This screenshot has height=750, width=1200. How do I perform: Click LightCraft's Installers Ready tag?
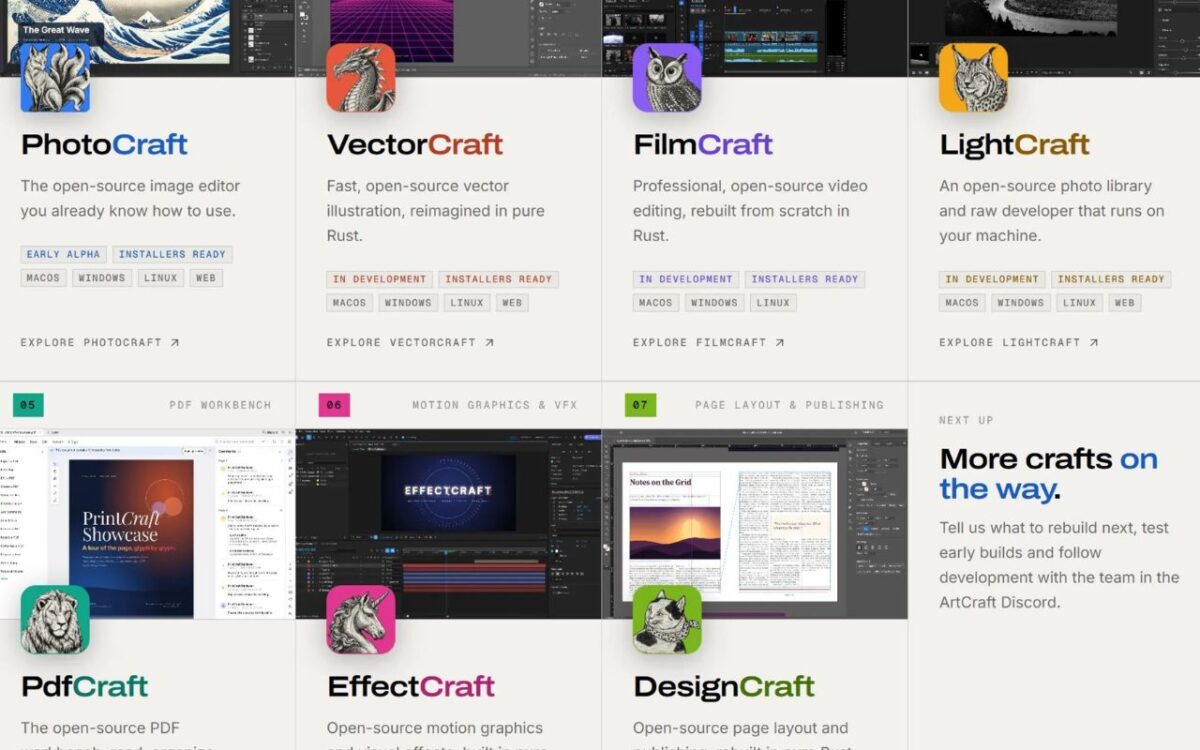(1111, 279)
